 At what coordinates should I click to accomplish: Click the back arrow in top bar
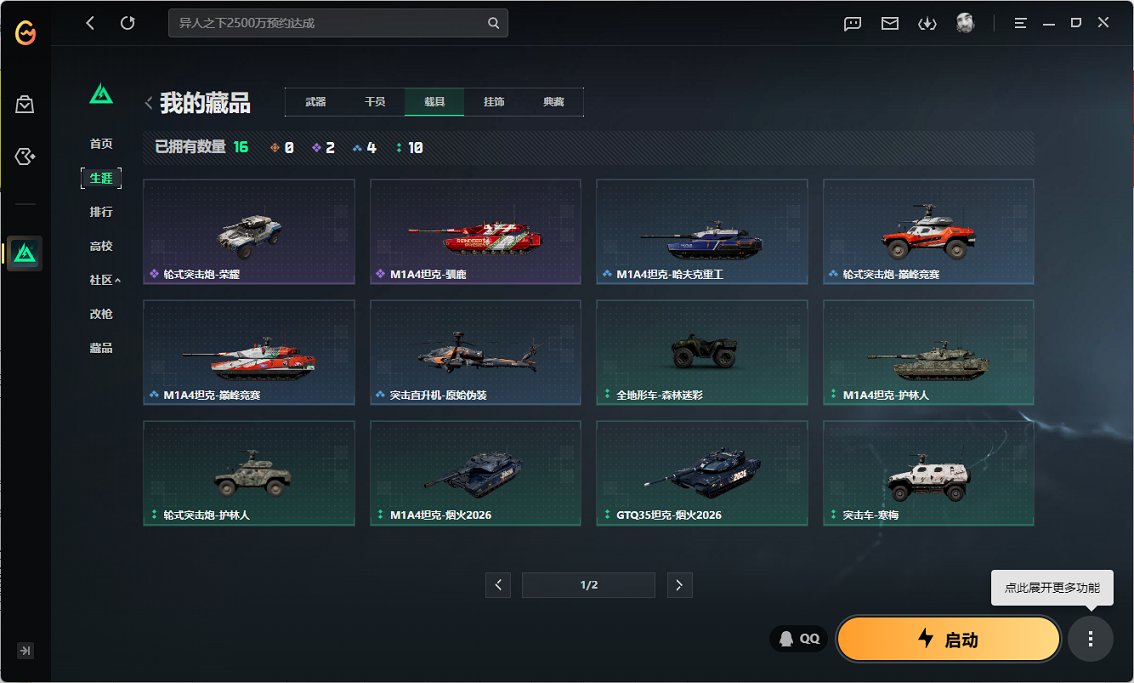click(91, 23)
